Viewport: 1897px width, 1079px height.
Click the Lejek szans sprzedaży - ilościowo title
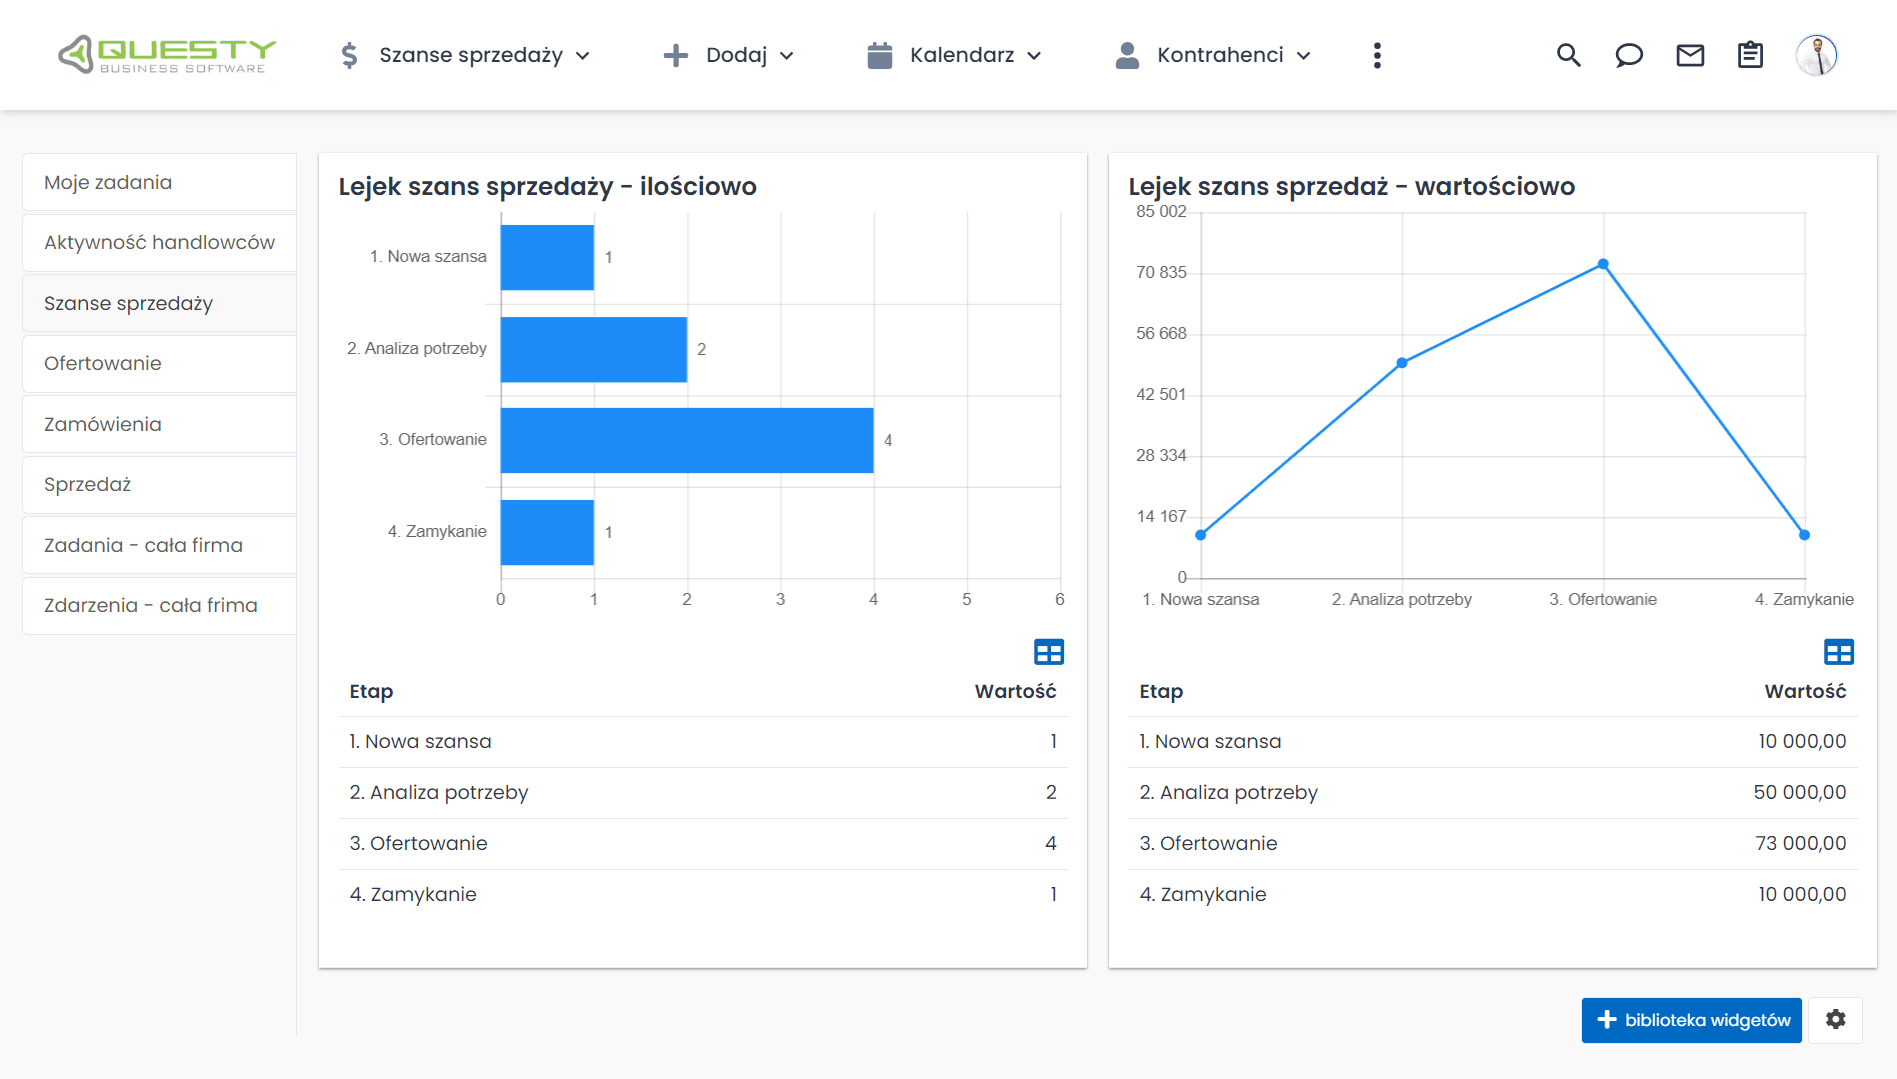point(547,187)
